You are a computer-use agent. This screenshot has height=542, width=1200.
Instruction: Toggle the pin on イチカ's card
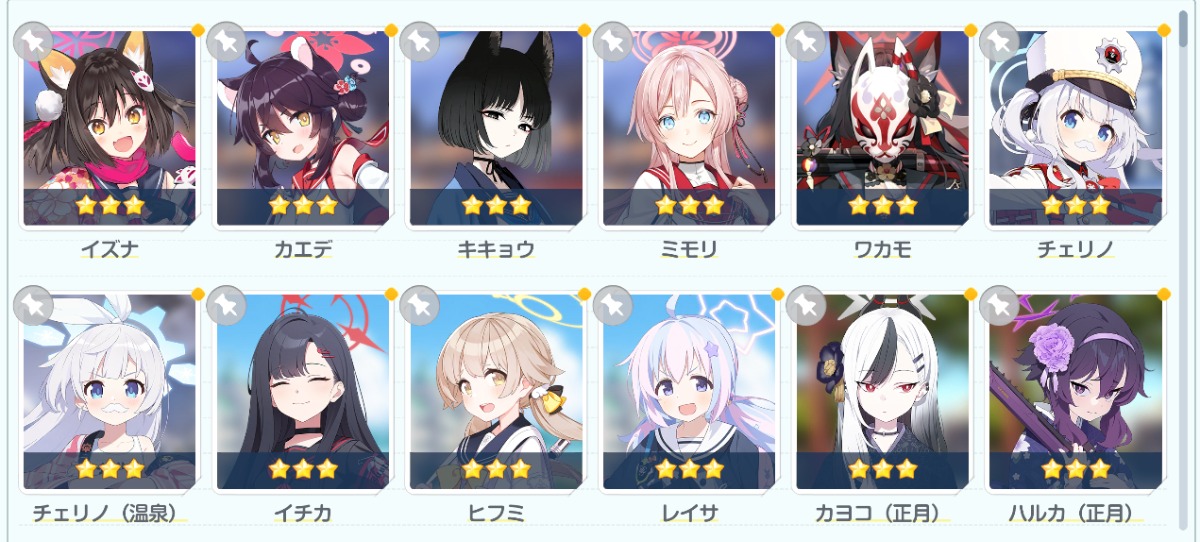pos(225,306)
